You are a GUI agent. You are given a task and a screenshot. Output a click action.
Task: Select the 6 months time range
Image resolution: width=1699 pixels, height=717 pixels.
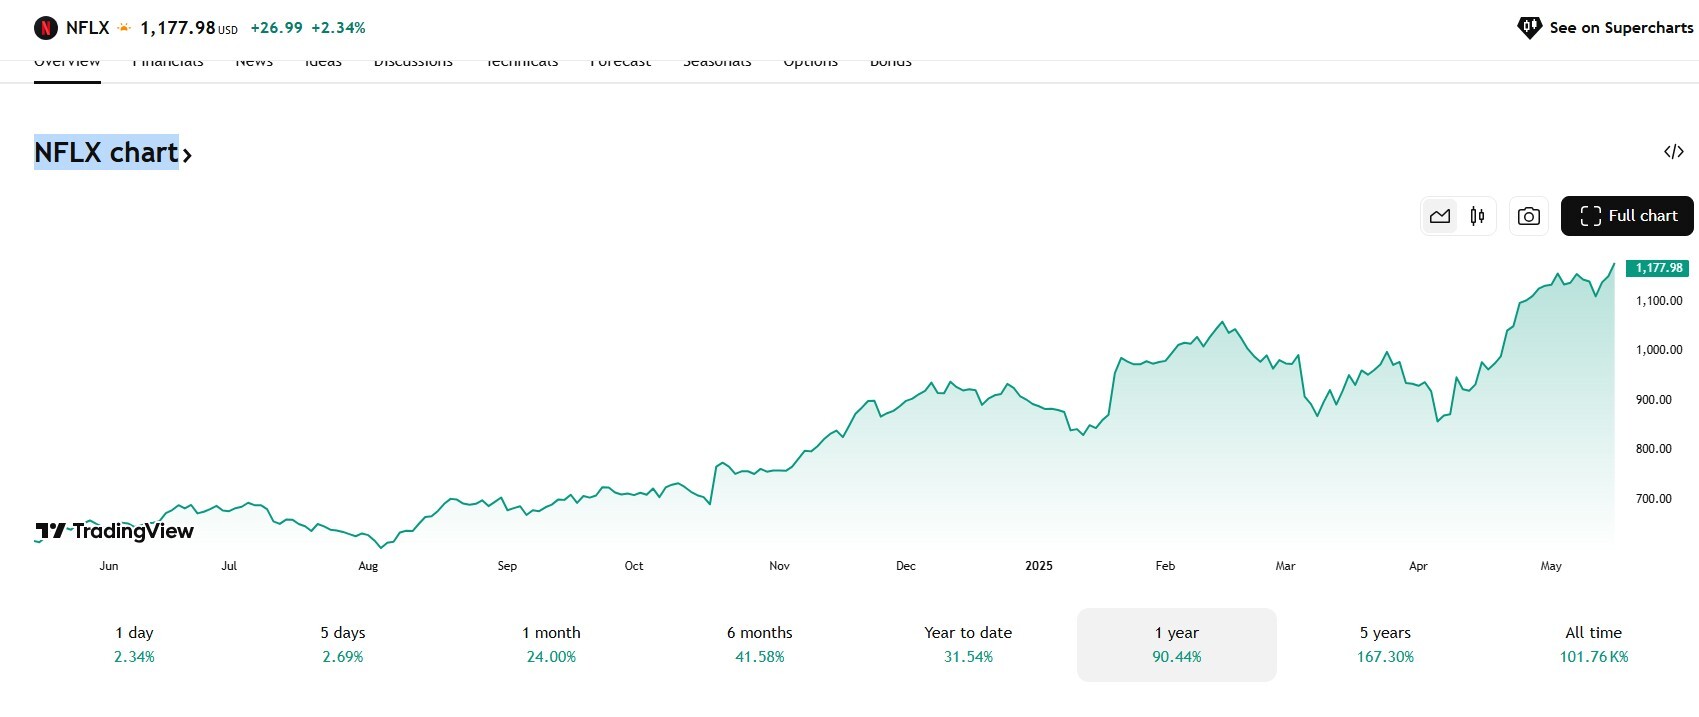(x=760, y=645)
